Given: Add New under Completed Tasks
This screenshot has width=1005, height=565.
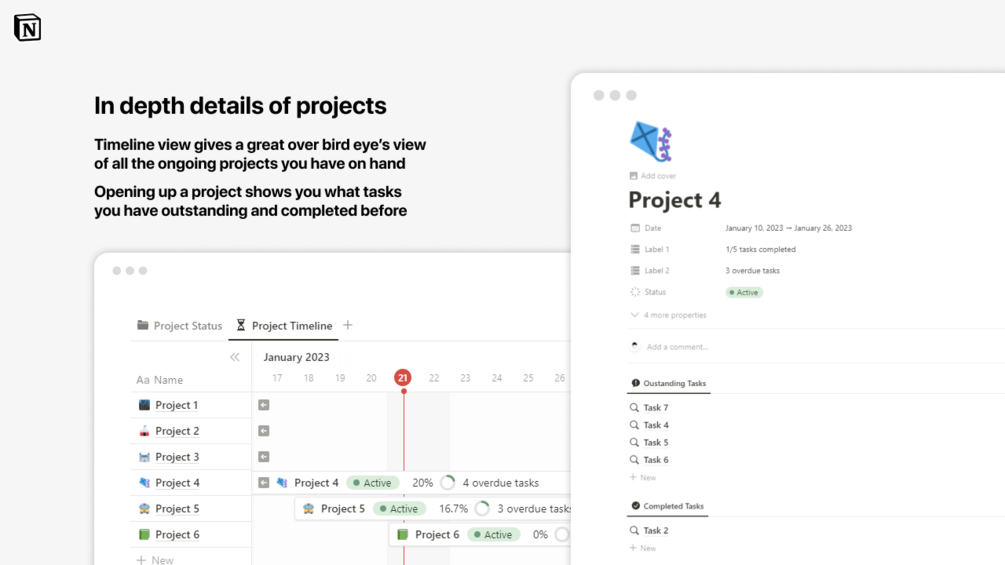Looking at the screenshot, I should [x=643, y=548].
